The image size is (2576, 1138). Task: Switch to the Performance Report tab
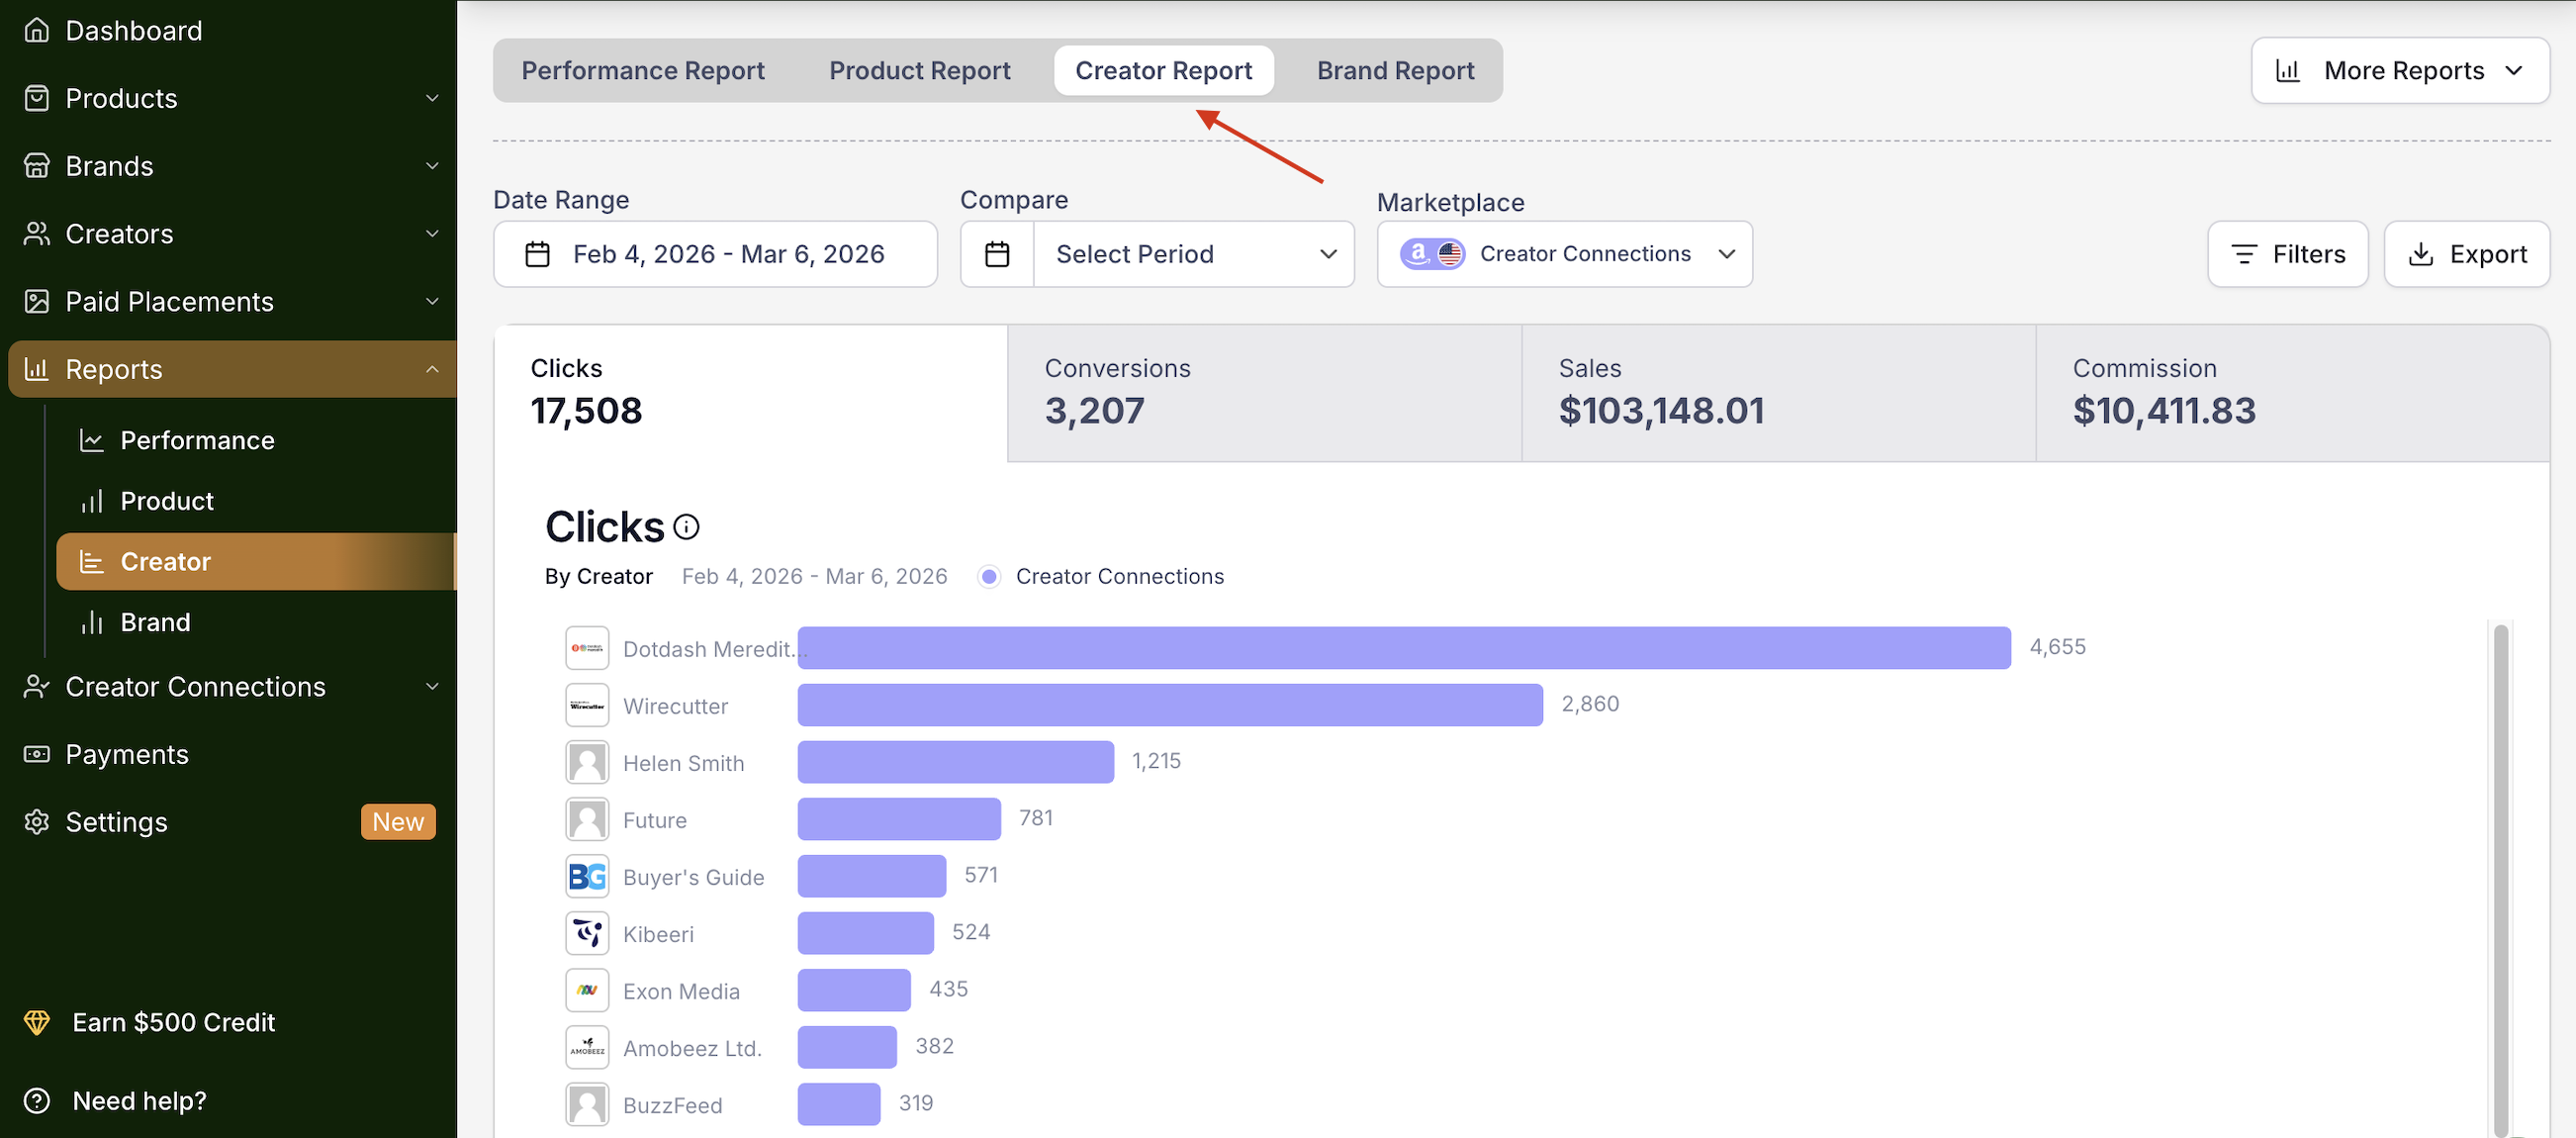643,71
